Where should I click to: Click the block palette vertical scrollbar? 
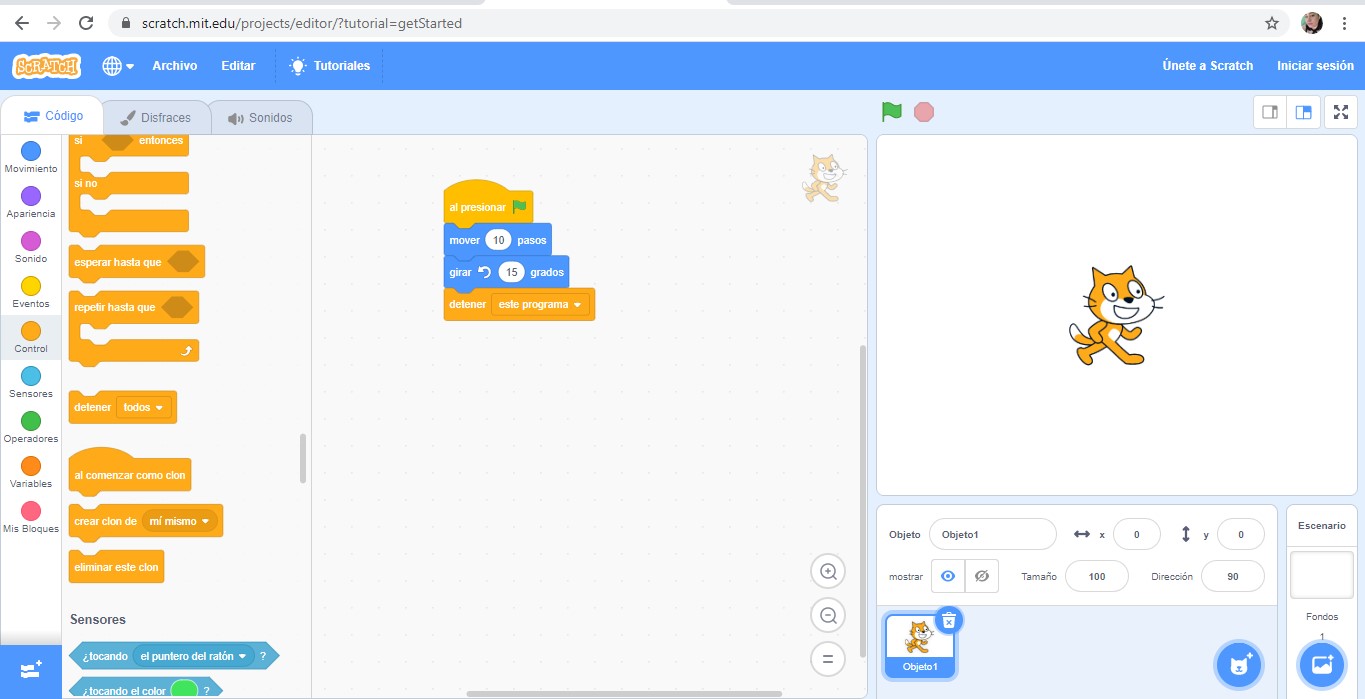[x=303, y=458]
